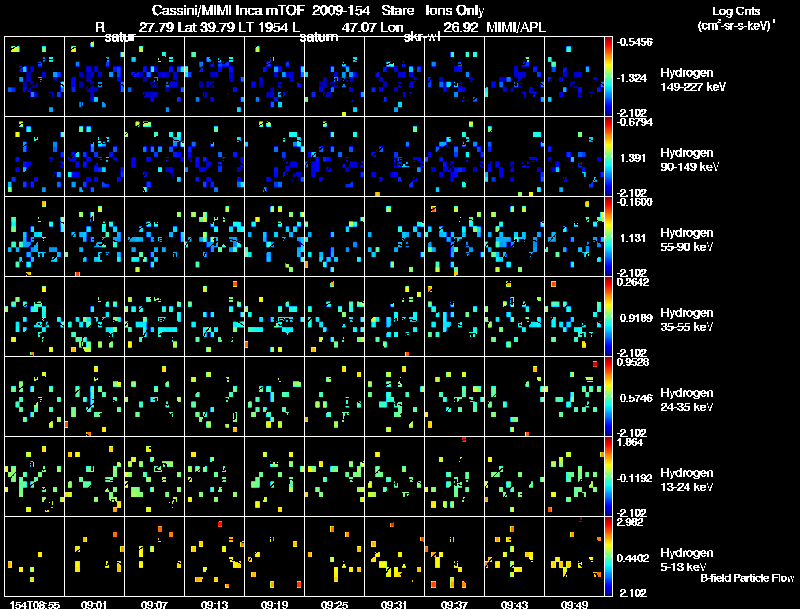Click the 1.864 colorbar value

pos(630,442)
